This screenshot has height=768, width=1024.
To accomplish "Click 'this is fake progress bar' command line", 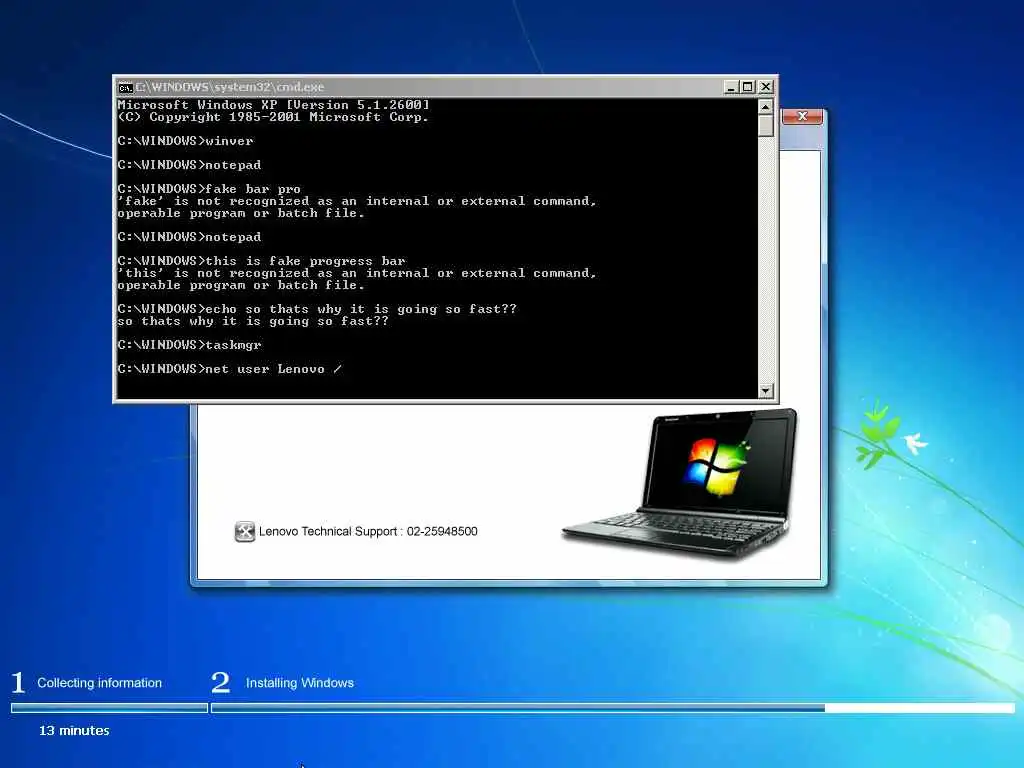I will 262,261.
